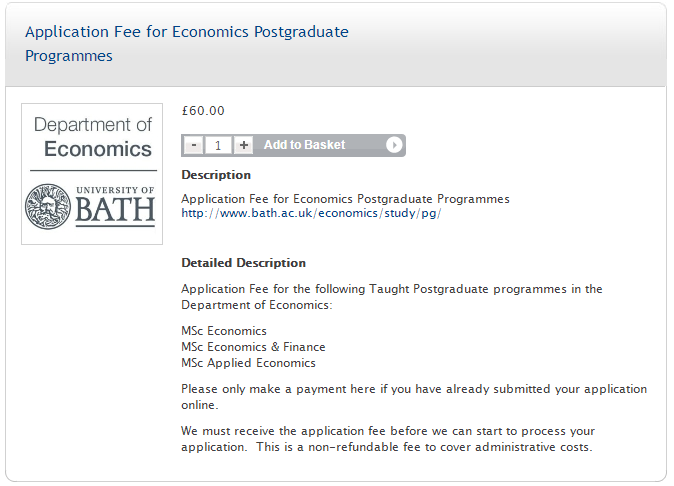The image size is (674, 486).
Task: Decrease quantity with the minus button
Action: pyautogui.click(x=194, y=145)
